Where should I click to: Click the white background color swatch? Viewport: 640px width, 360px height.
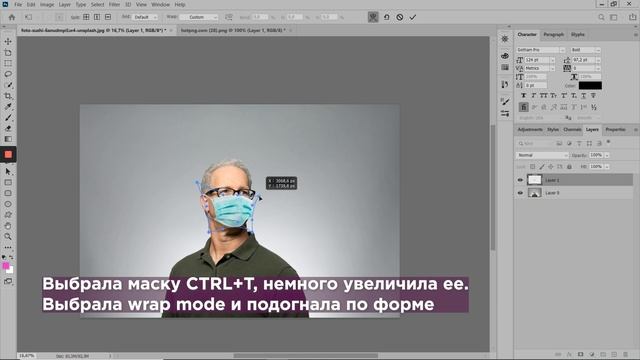10,270
